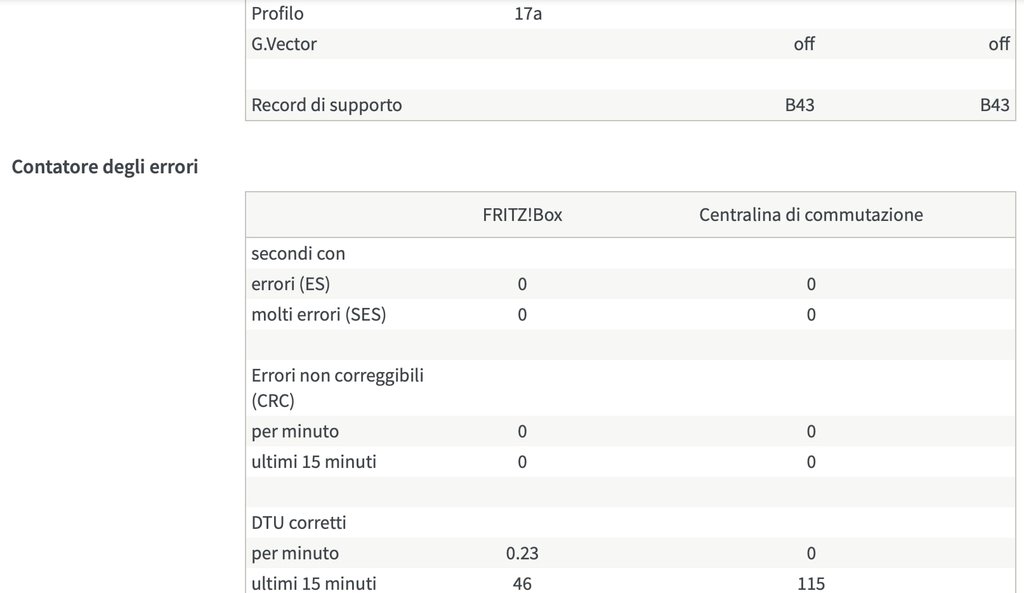Click the value 46 in the FRITZ!Box column
Viewport: 1024px width, 593px height.
pyautogui.click(x=522, y=583)
